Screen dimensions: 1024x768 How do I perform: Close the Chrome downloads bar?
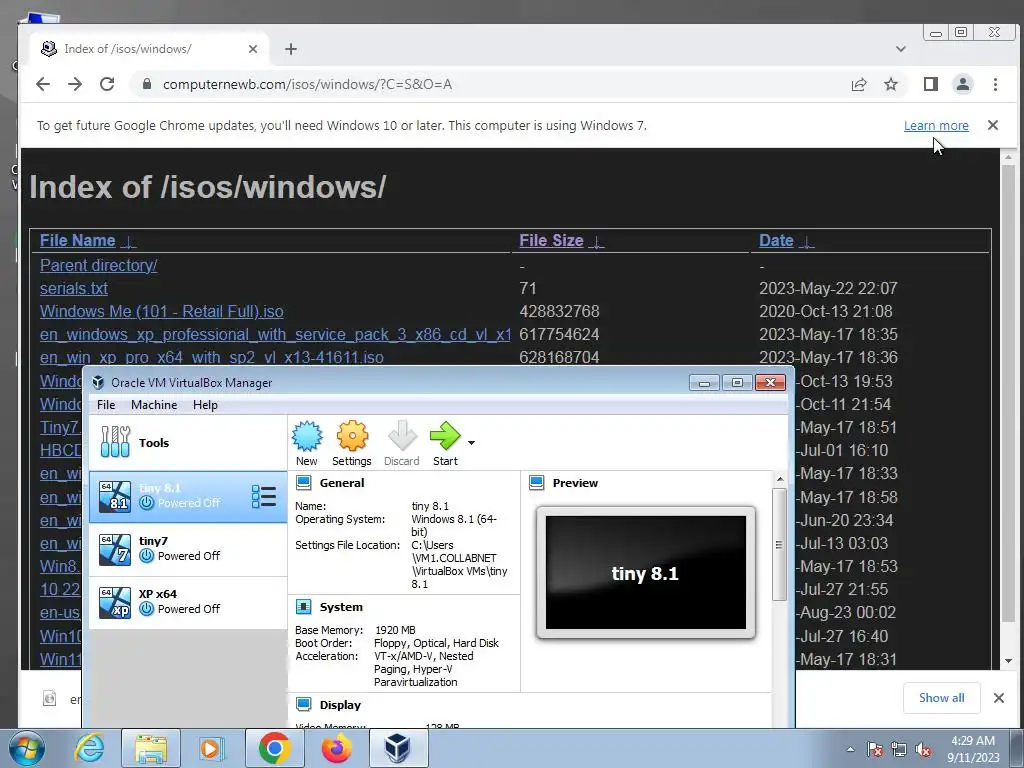coord(999,697)
